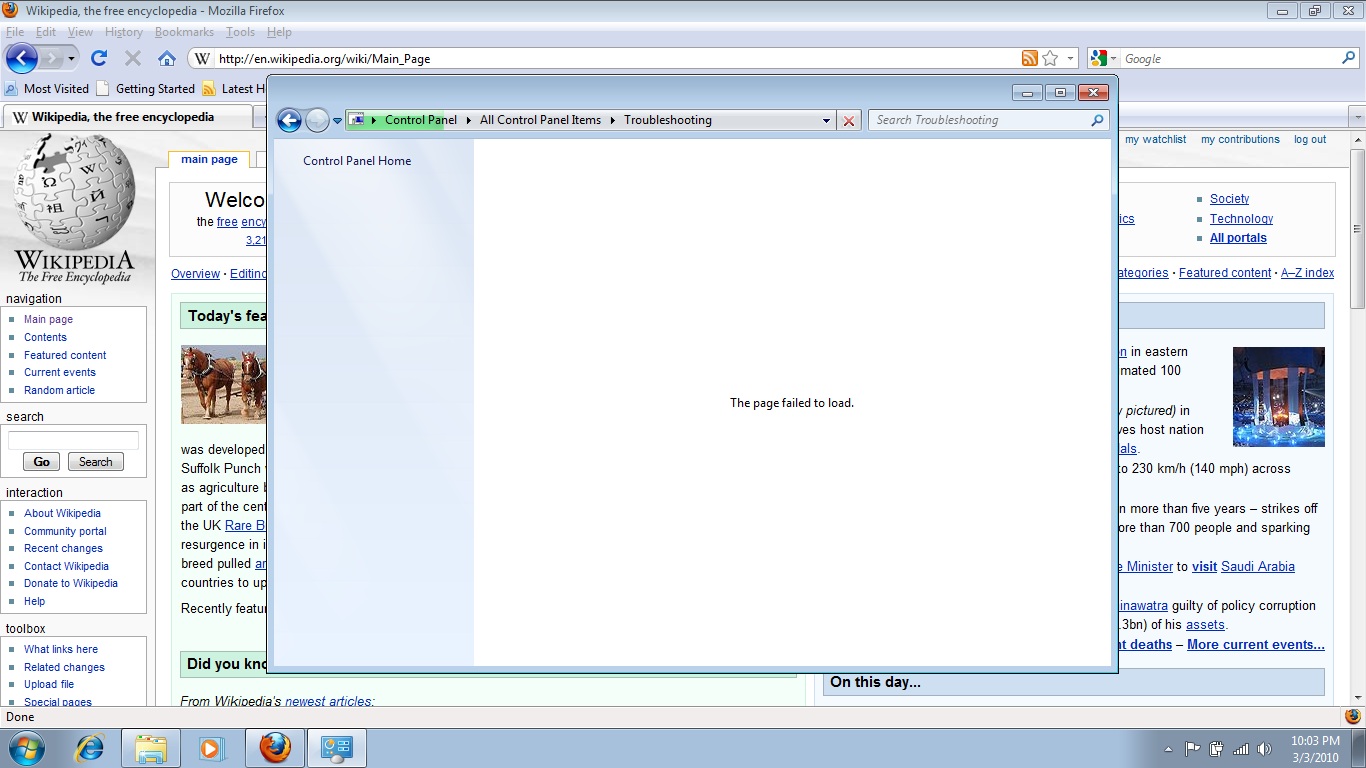The width and height of the screenshot is (1366, 768).
Task: Open the Google search engine selector
Action: pyautogui.click(x=1104, y=59)
